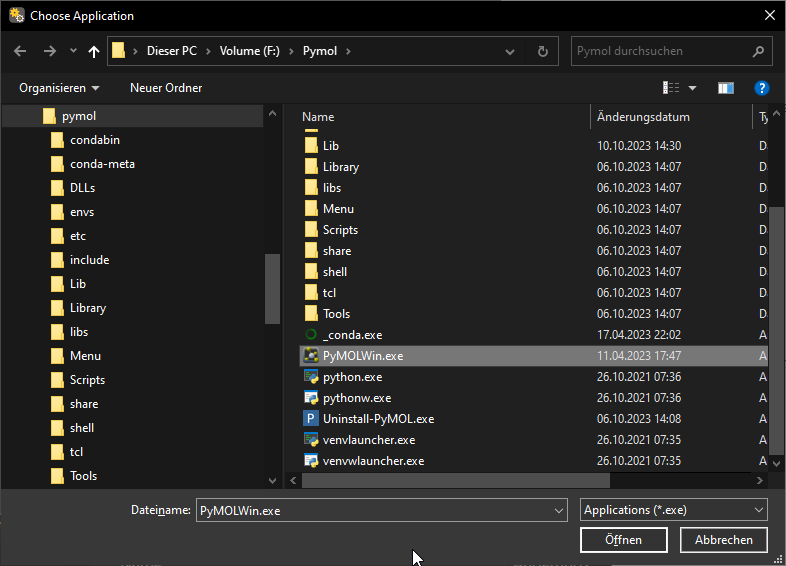Click date 17.04.2023 22:02 cell
This screenshot has width=786, height=566.
639,335
